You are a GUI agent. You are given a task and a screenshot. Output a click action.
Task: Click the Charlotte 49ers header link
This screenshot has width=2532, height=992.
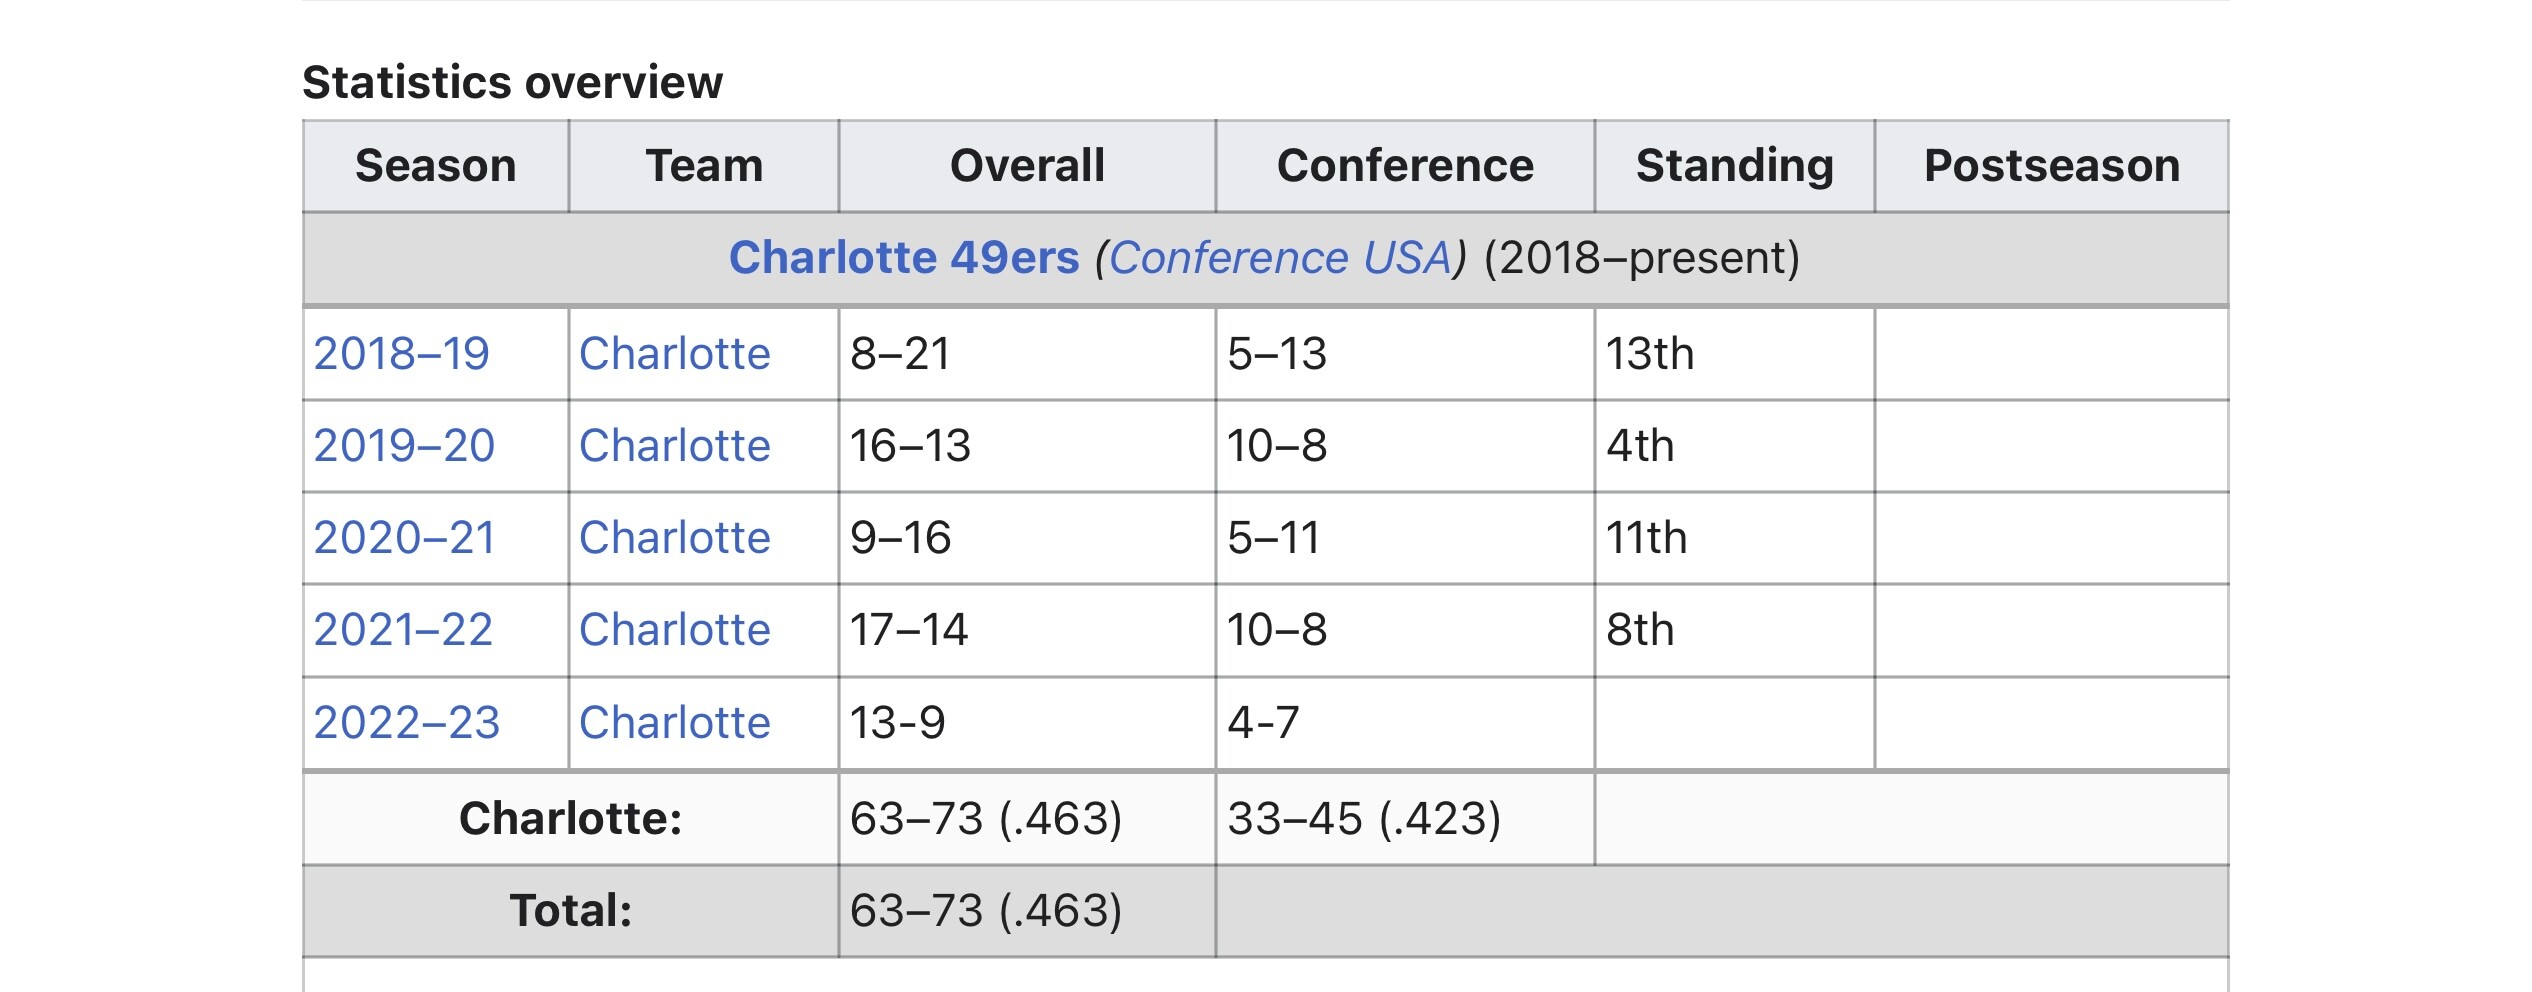(904, 258)
